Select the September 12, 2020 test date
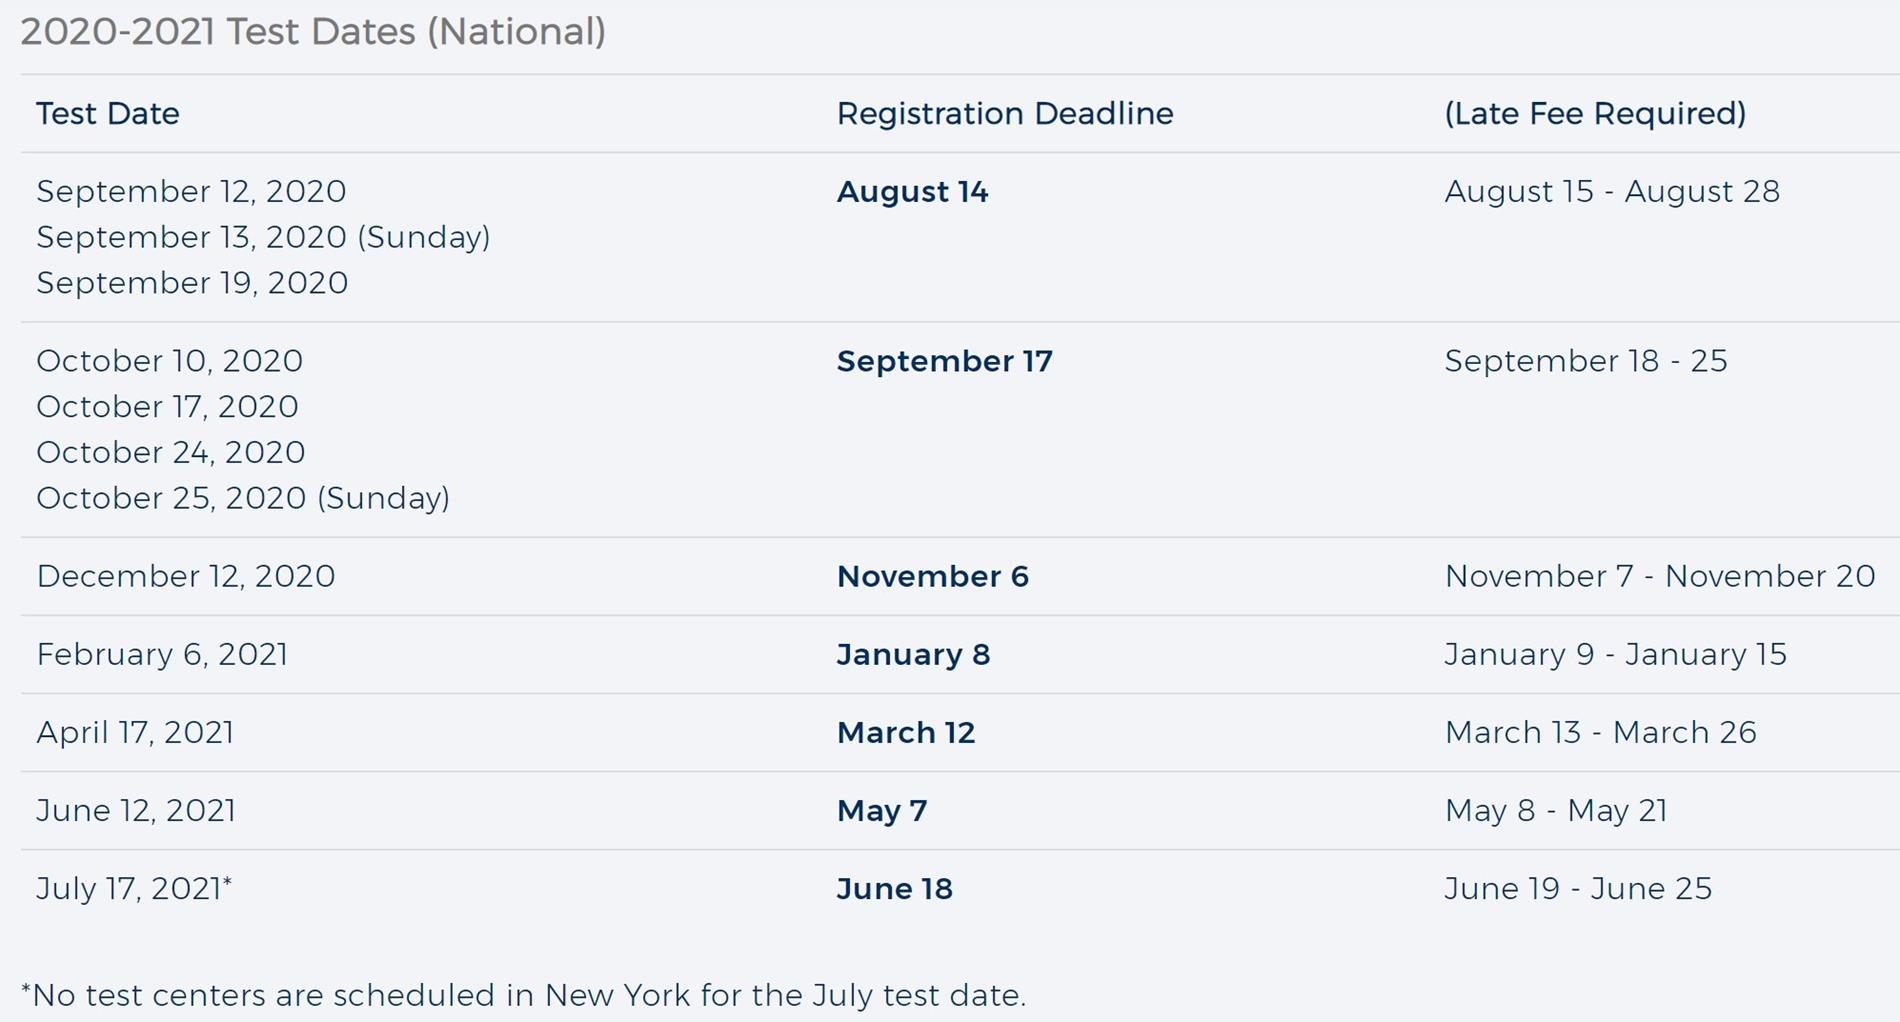This screenshot has width=1900, height=1022. pyautogui.click(x=191, y=191)
